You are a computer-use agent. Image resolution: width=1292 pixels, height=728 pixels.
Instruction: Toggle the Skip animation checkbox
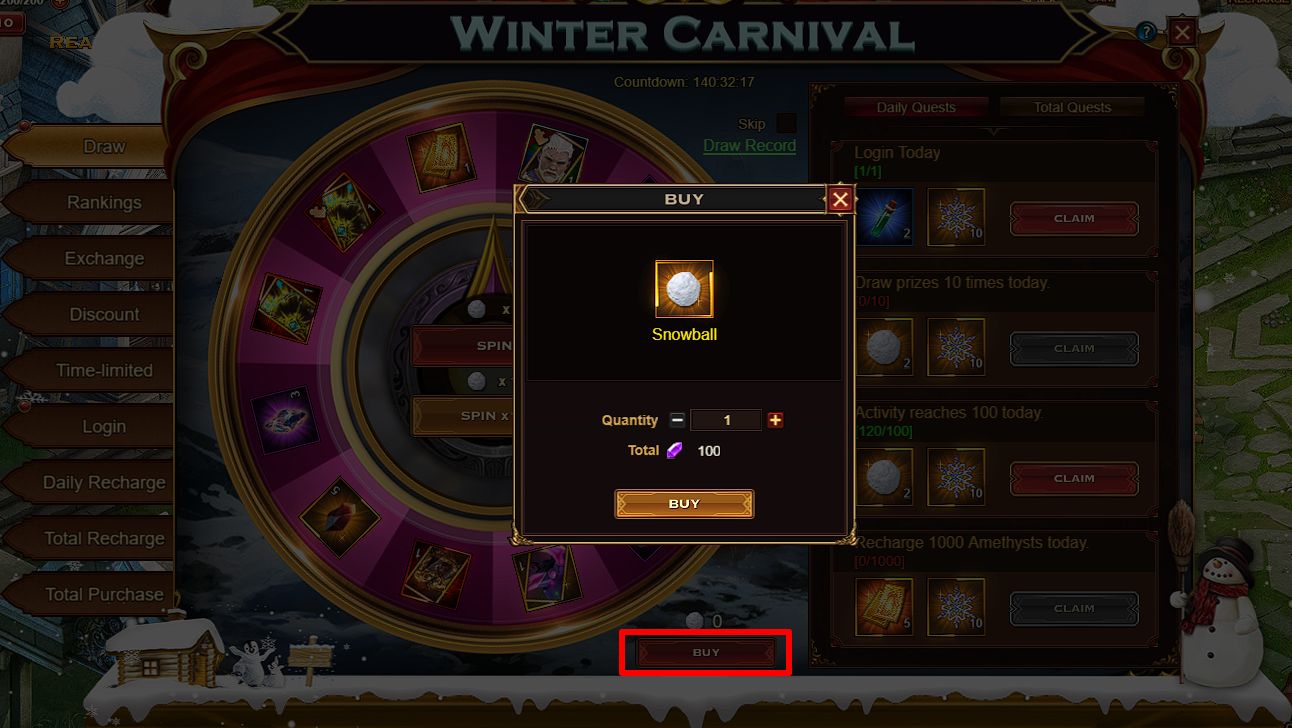click(787, 123)
